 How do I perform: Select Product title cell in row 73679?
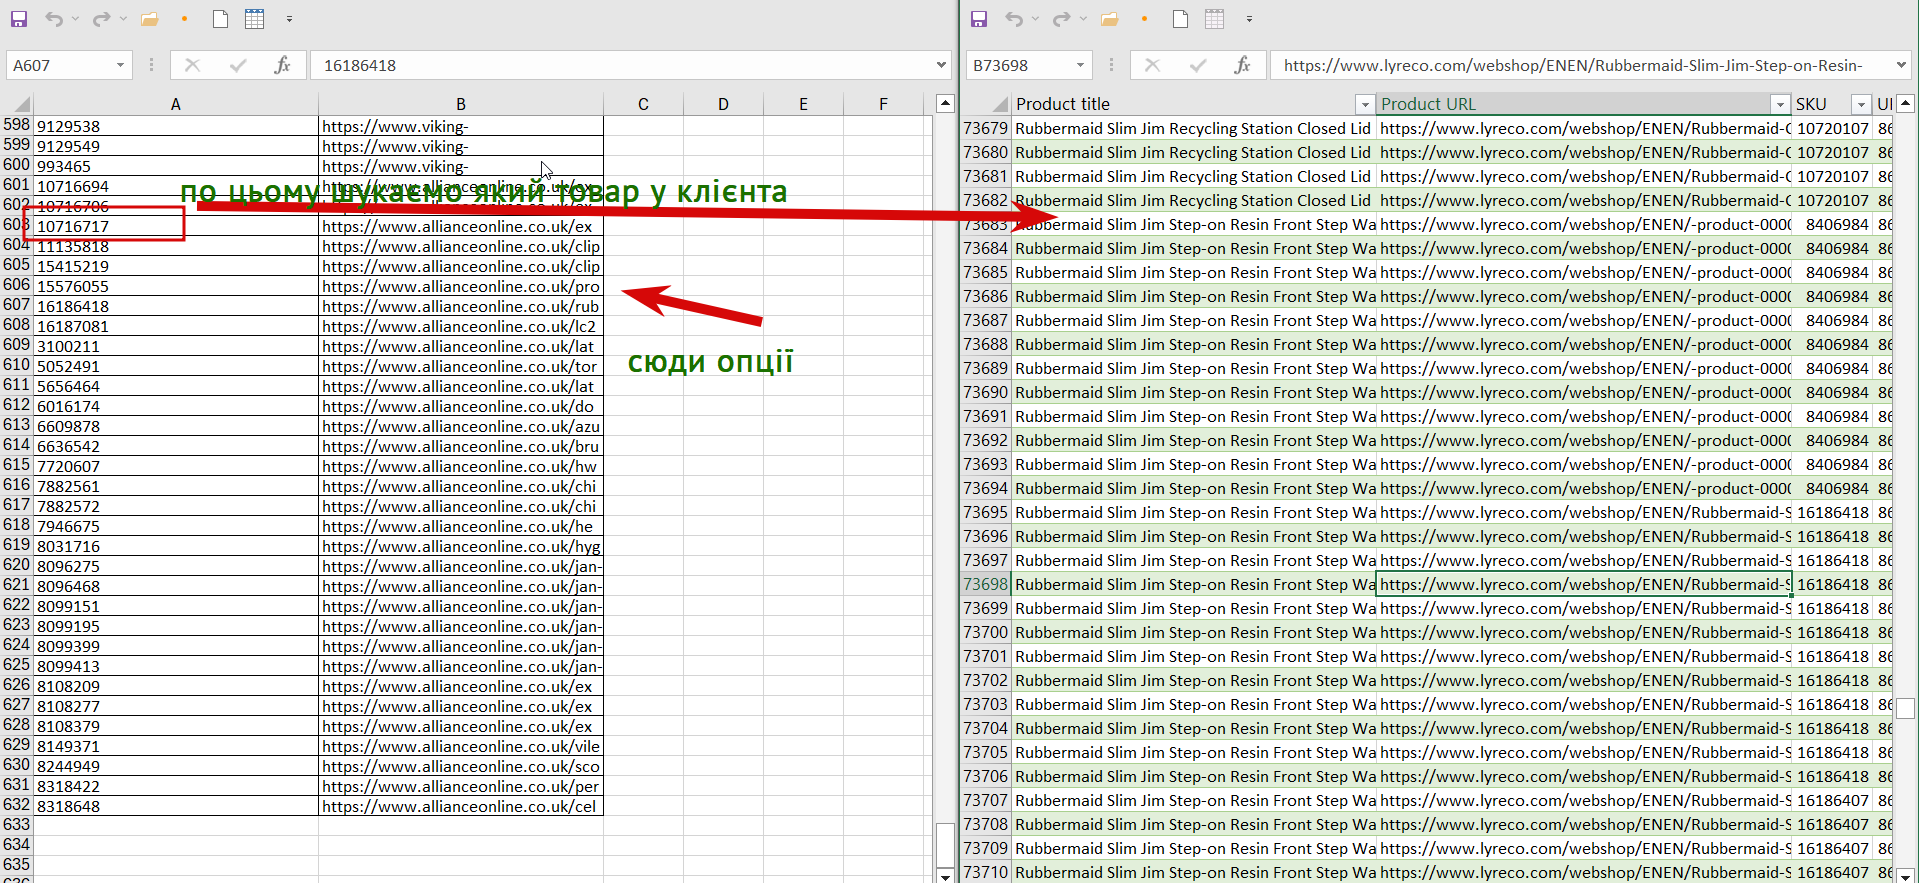[x=1195, y=128]
